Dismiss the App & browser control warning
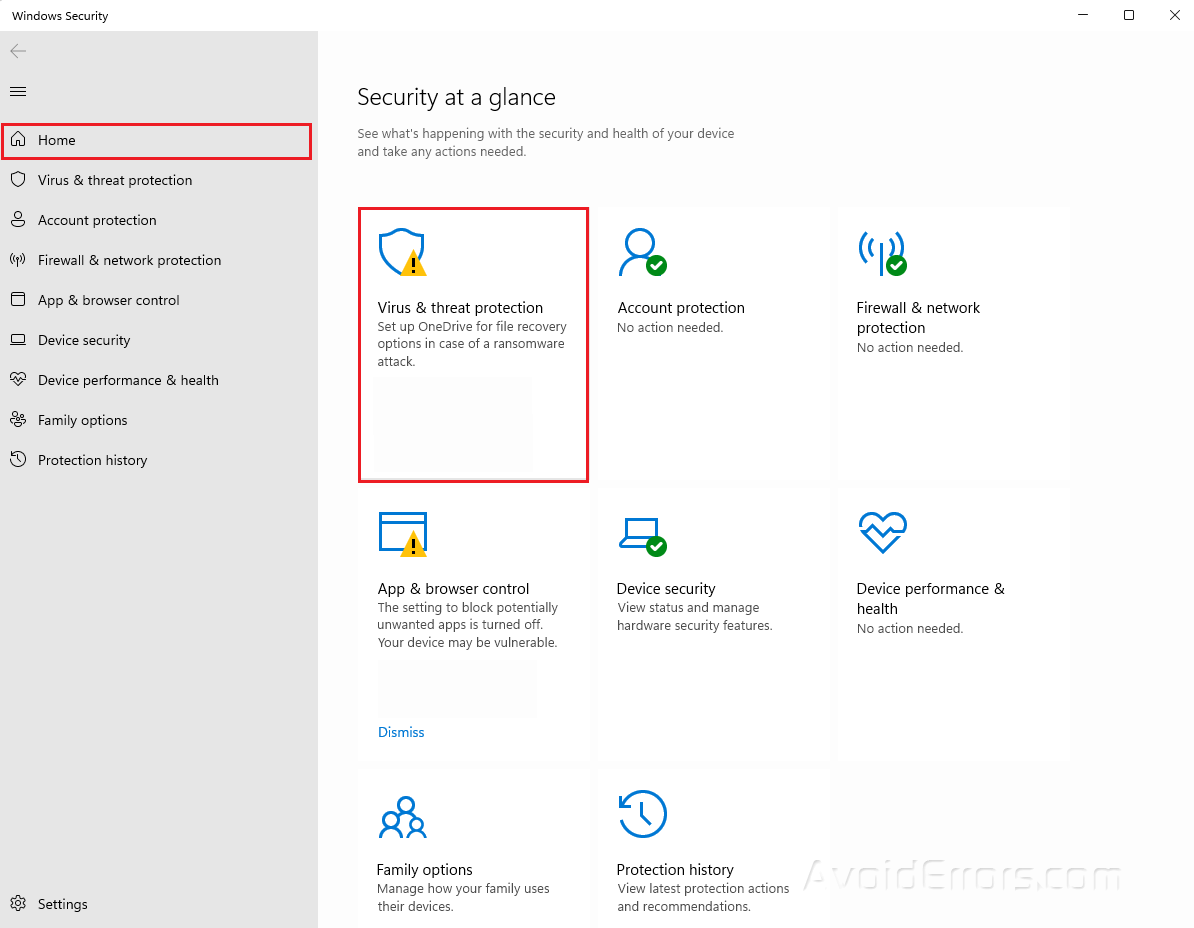 401,732
